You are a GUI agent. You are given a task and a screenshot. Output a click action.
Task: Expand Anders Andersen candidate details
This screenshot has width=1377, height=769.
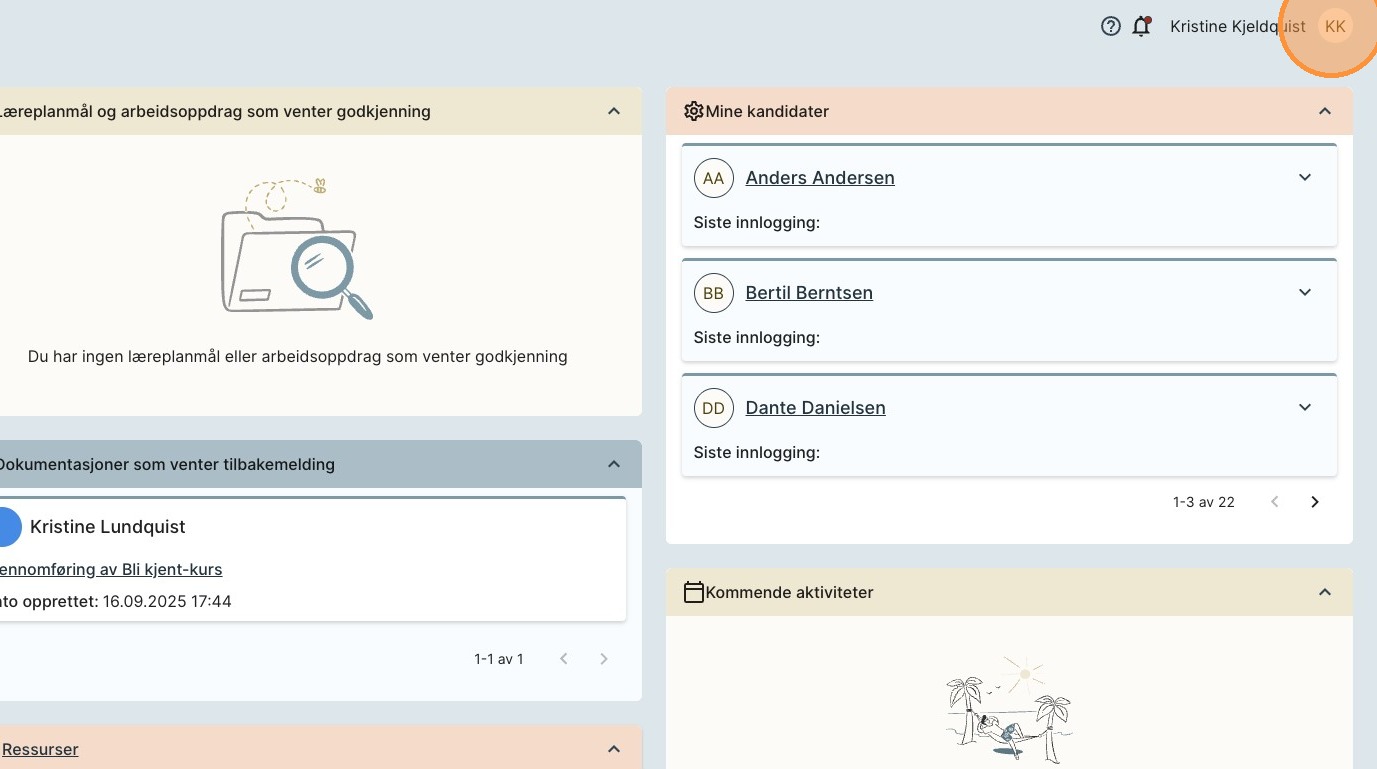1304,178
